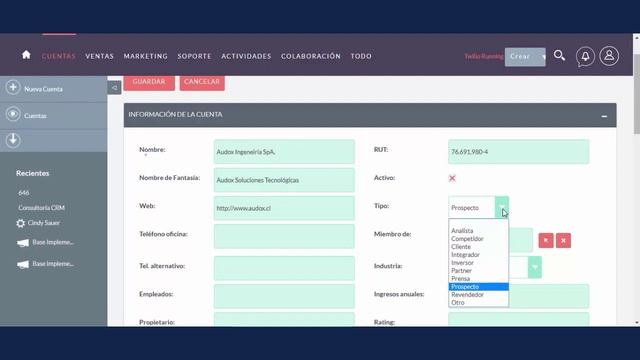Open the Colaboración menu
This screenshot has height=360, width=640.
311,56
